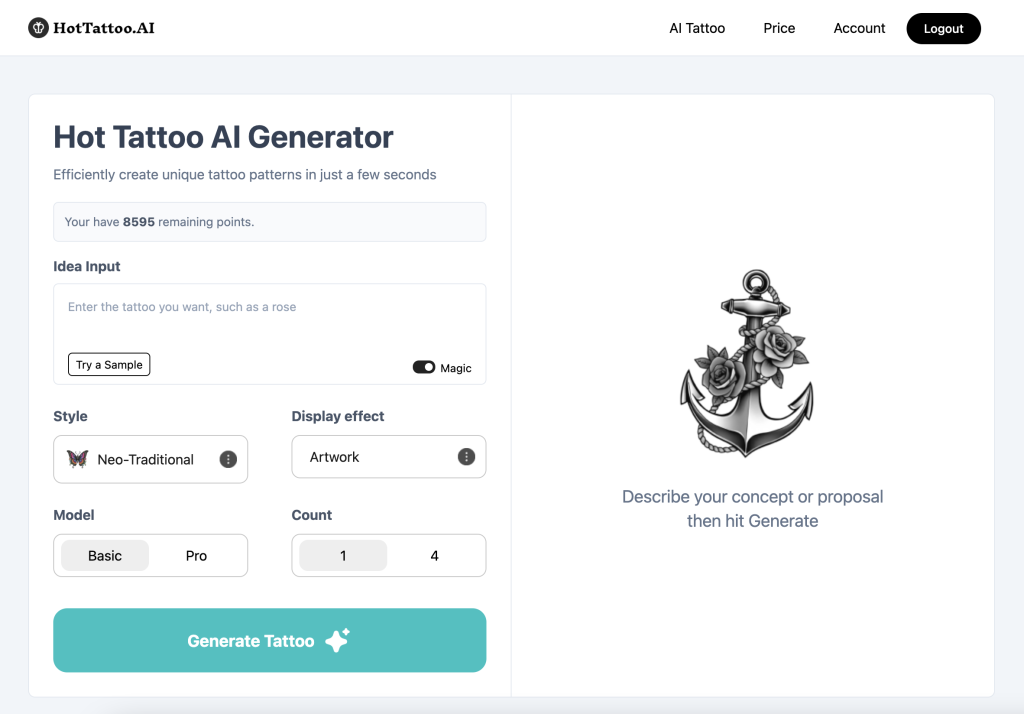Viewport: 1024px width, 714px height.
Task: Click the Try a Sample button
Action: 109,365
